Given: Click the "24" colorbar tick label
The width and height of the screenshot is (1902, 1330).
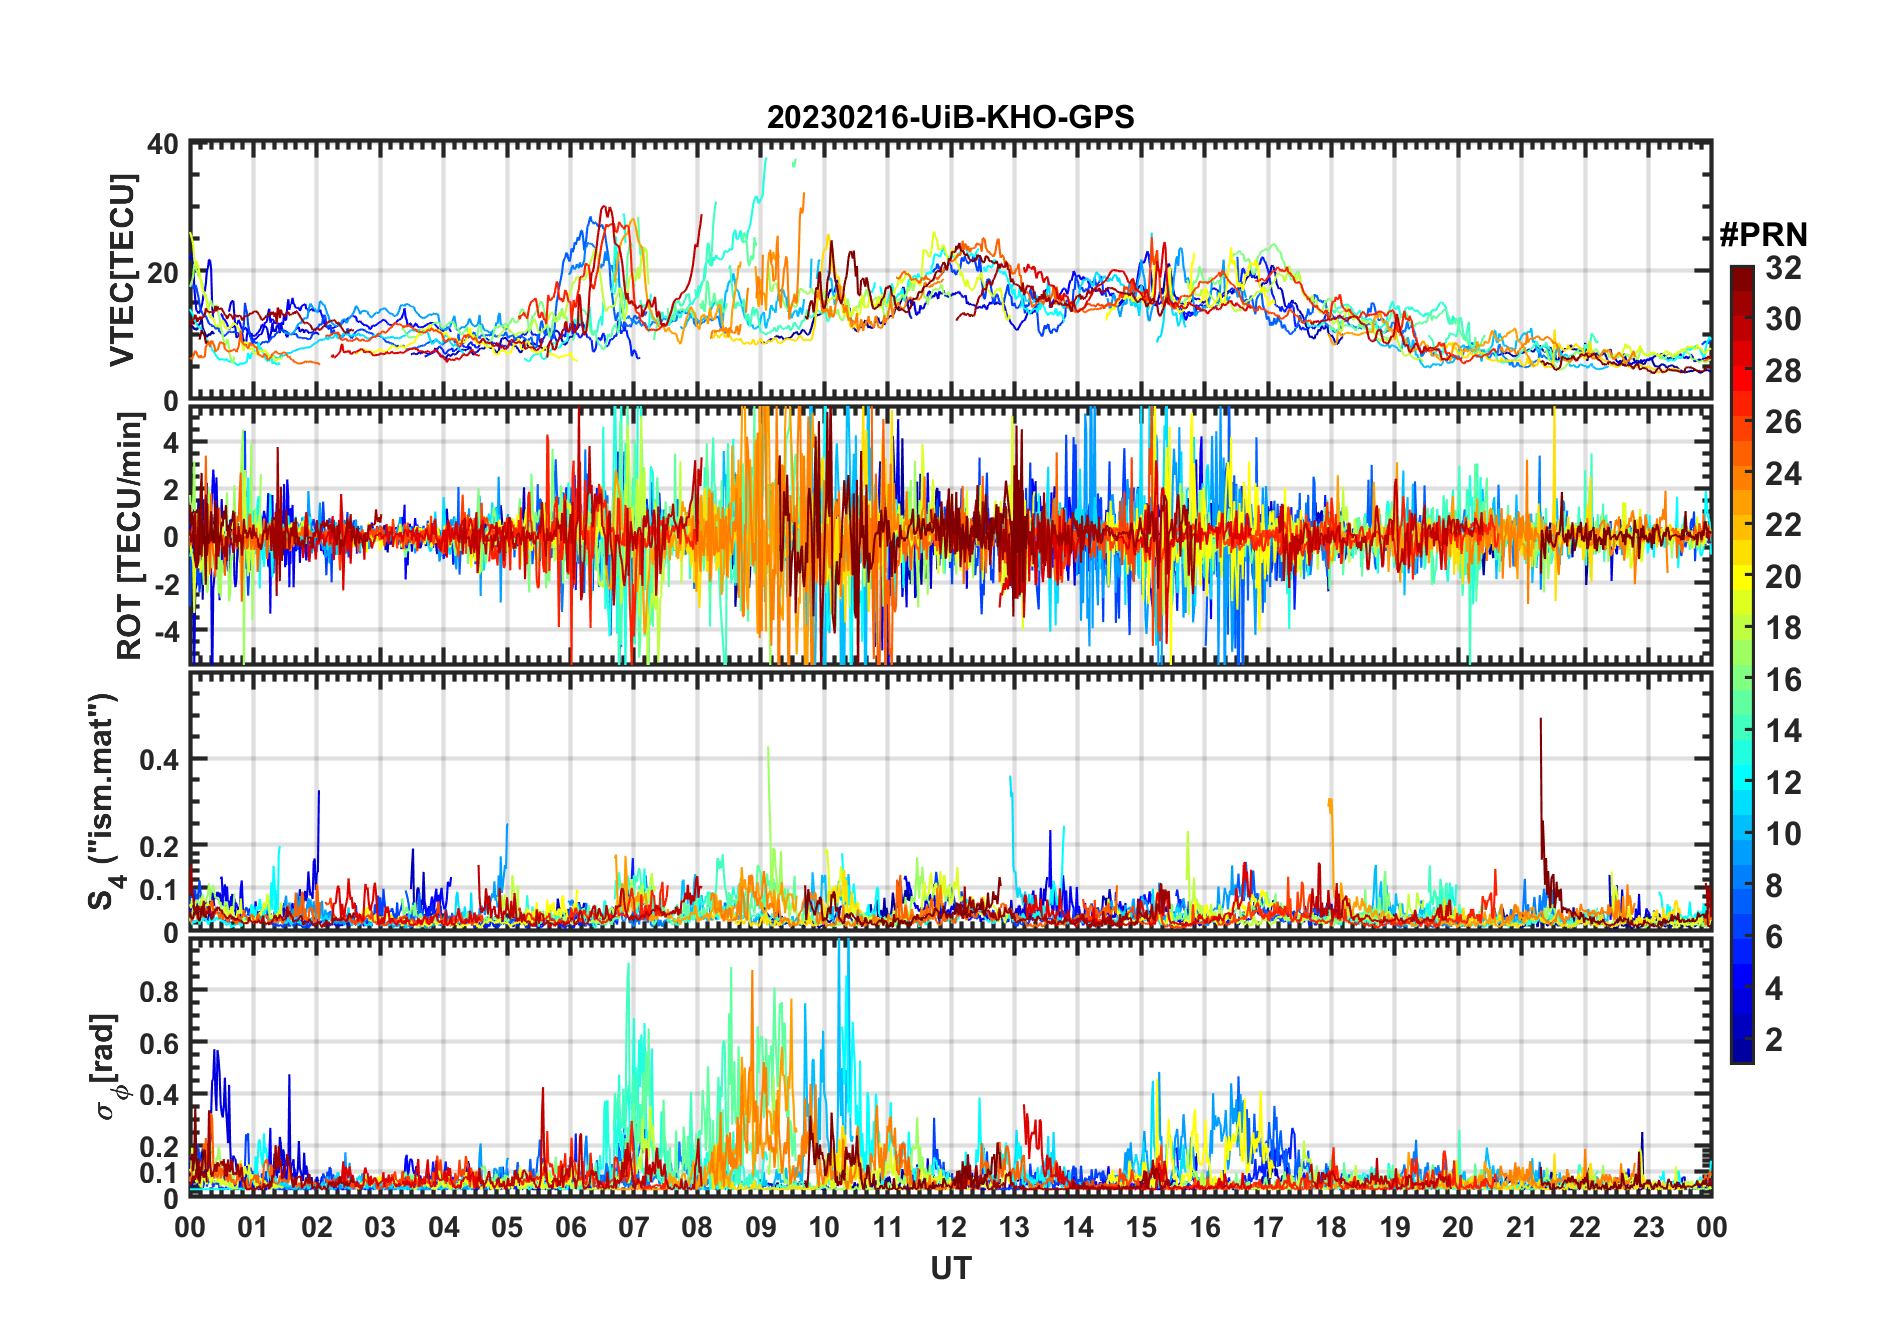Looking at the screenshot, I should point(1783,474).
